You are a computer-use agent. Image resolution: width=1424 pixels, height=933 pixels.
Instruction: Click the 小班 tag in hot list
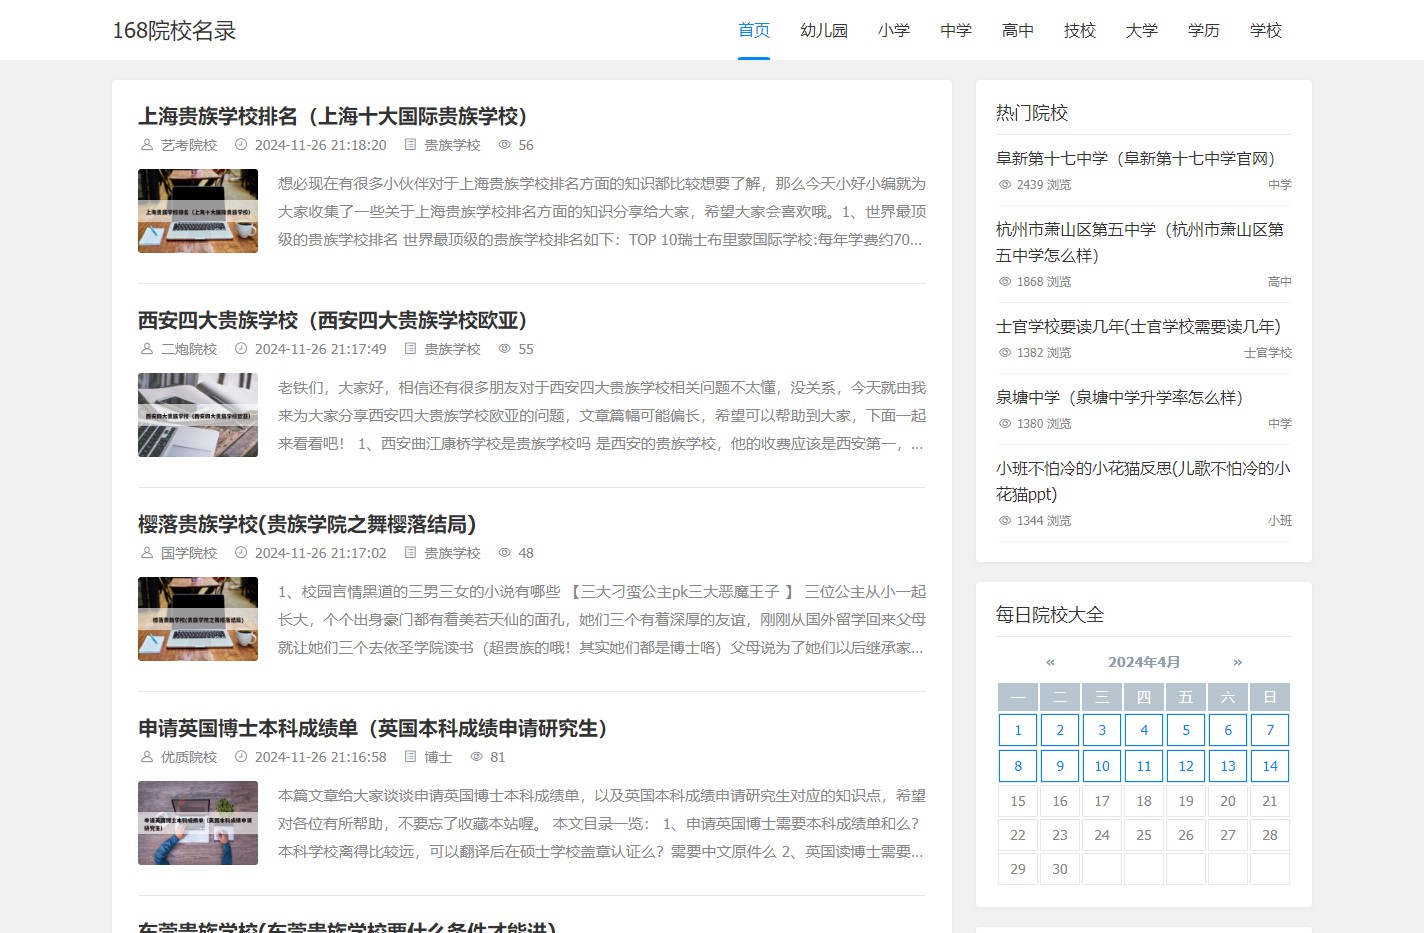coord(1280,521)
